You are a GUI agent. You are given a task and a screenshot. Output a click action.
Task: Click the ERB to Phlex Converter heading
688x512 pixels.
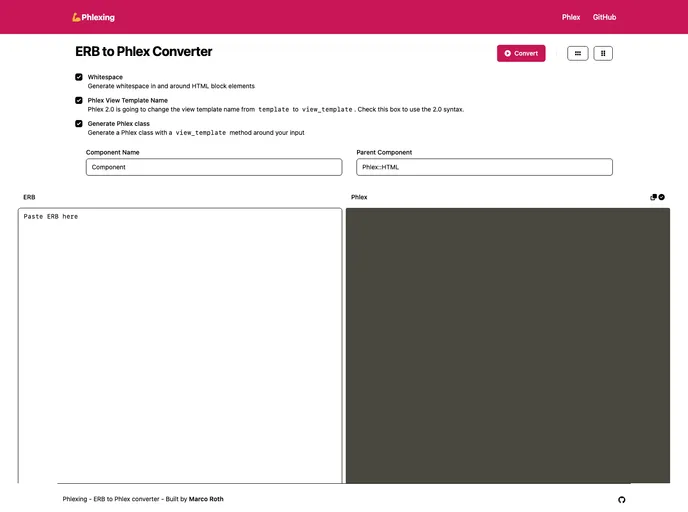pyautogui.click(x=143, y=51)
